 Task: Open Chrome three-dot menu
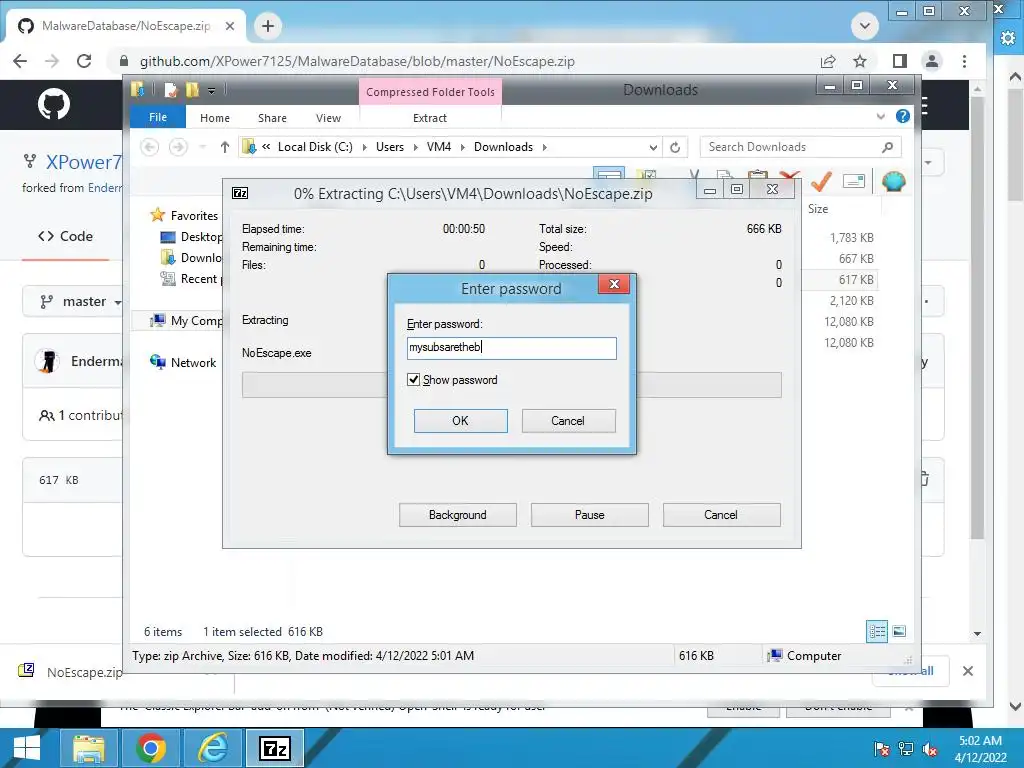coord(965,61)
